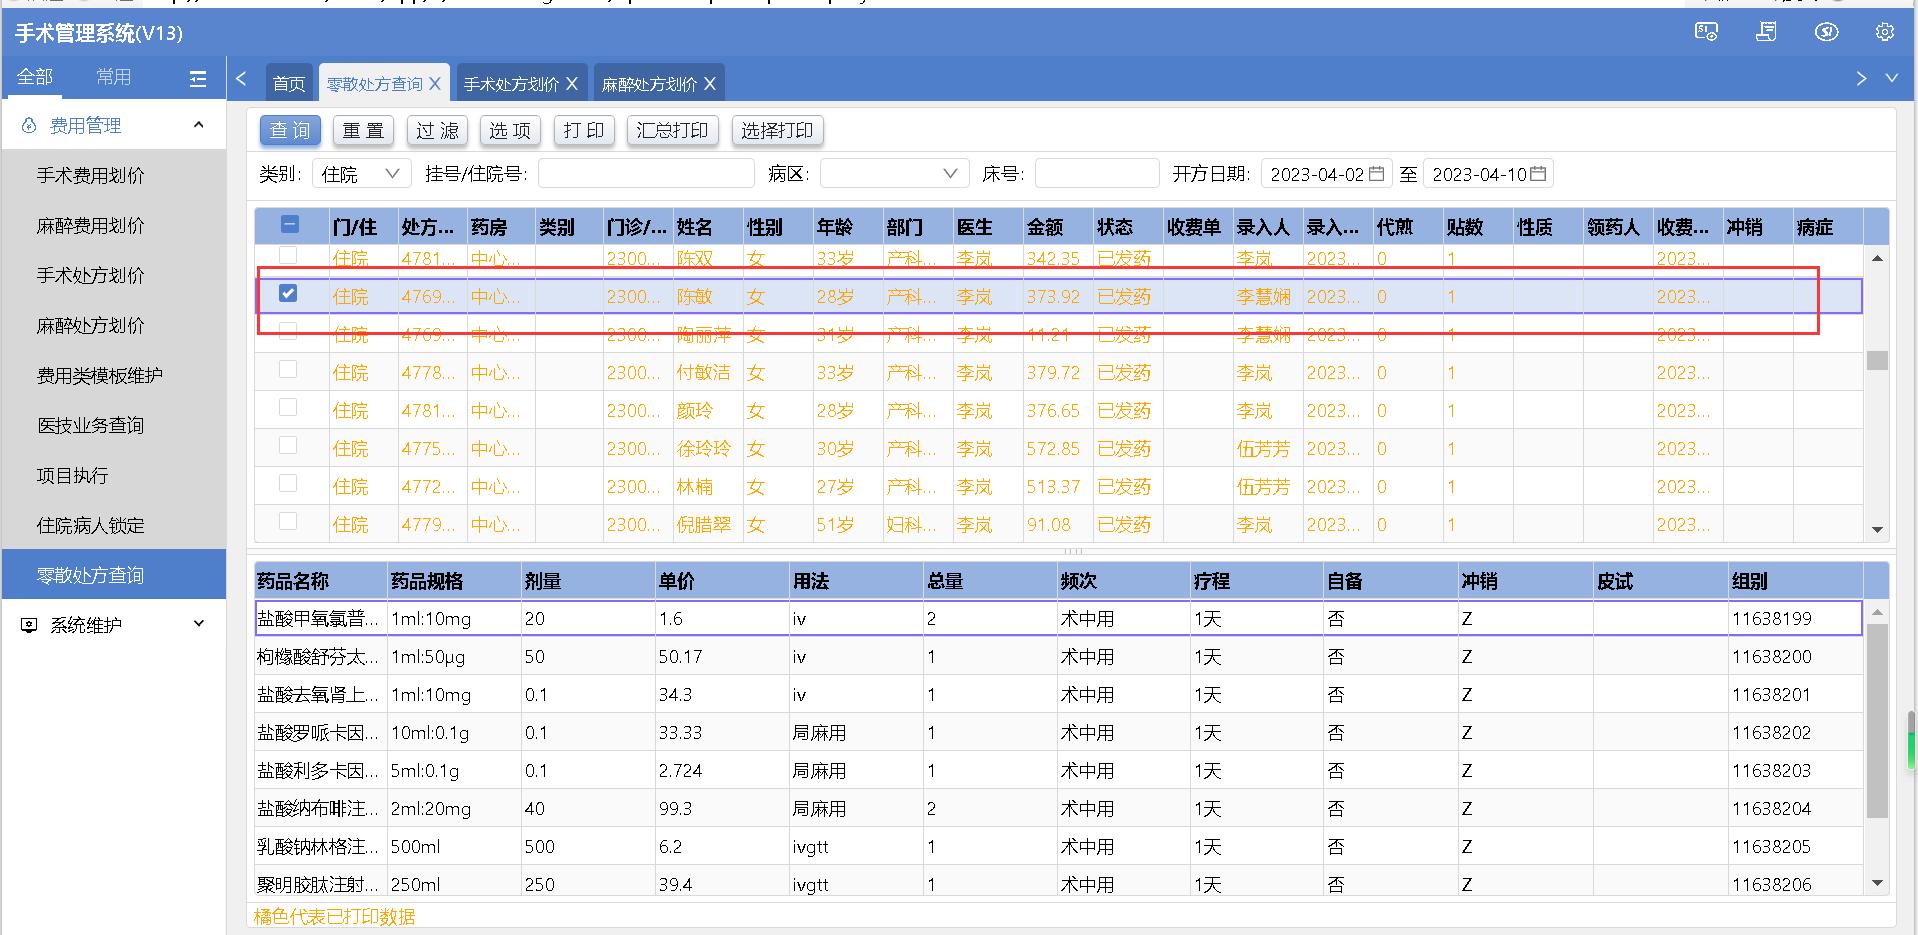The height and width of the screenshot is (935, 1918).
Task: Expand the 系统维护 section chevron
Action: 198,624
